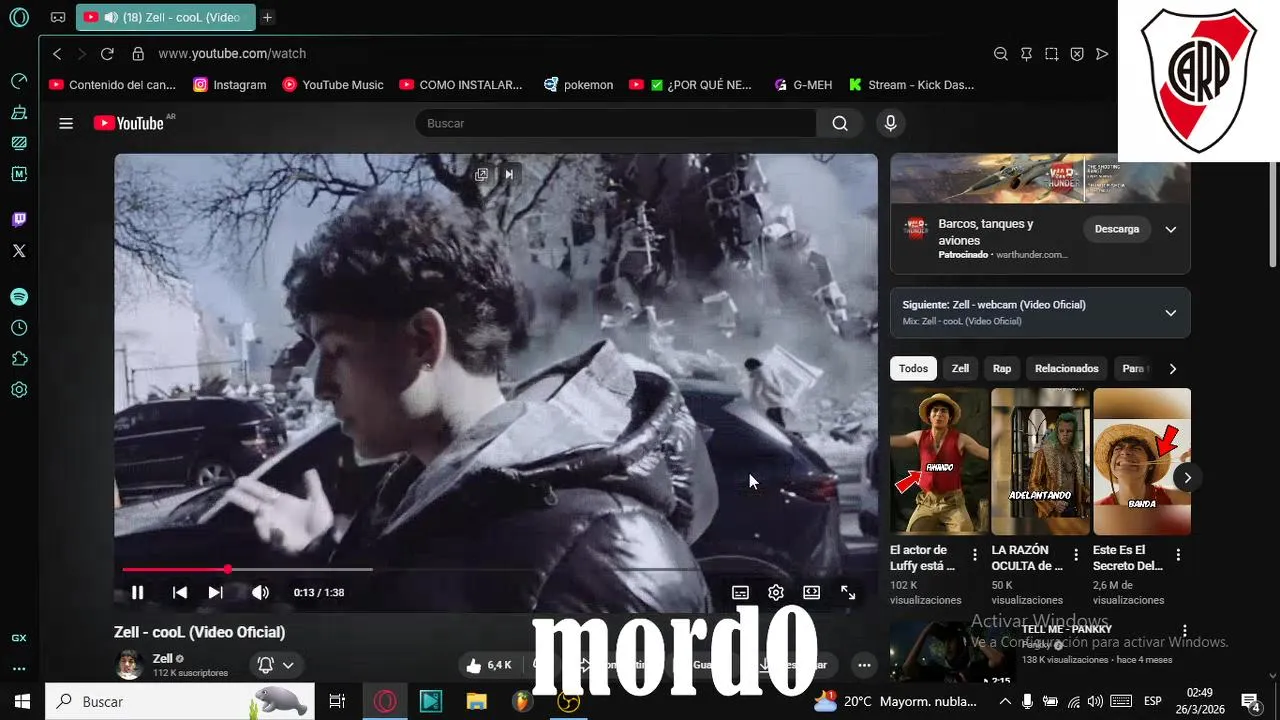1280x720 pixels.
Task: Open My Flow send icon
Action: [1102, 54]
